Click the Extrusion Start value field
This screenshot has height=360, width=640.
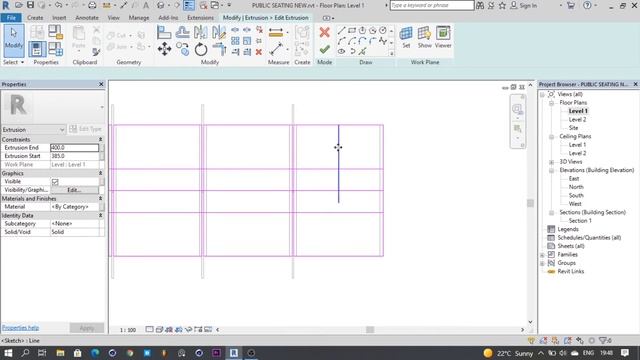pyautogui.click(x=74, y=156)
